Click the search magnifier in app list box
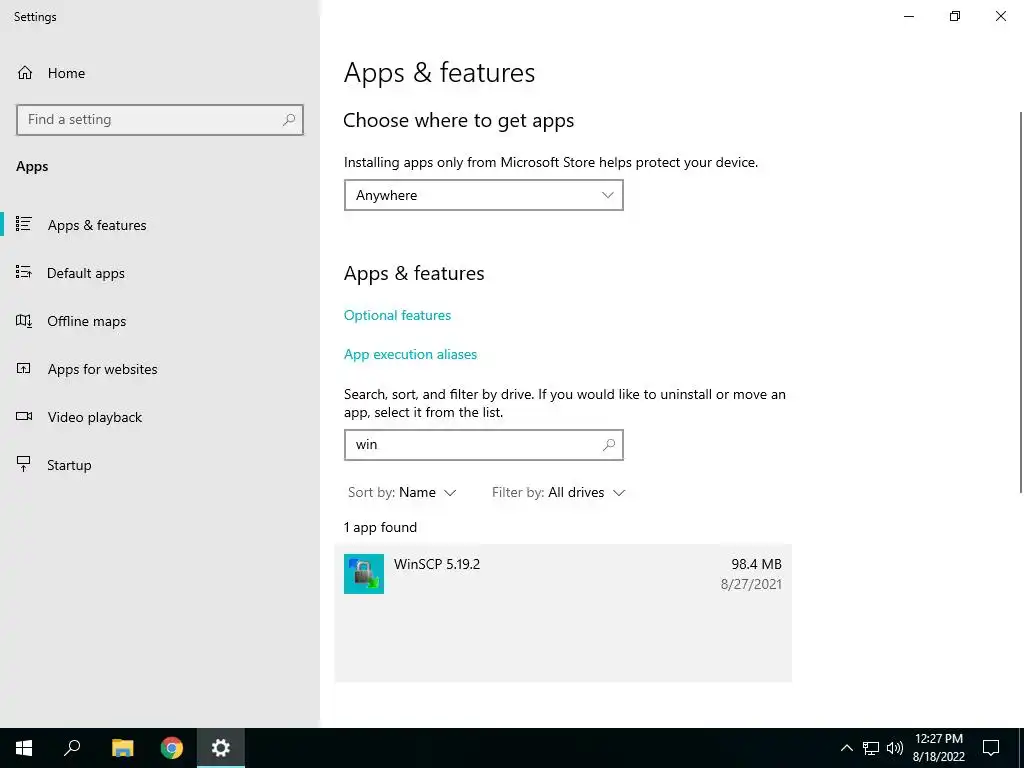Image resolution: width=1024 pixels, height=768 pixels. point(609,445)
